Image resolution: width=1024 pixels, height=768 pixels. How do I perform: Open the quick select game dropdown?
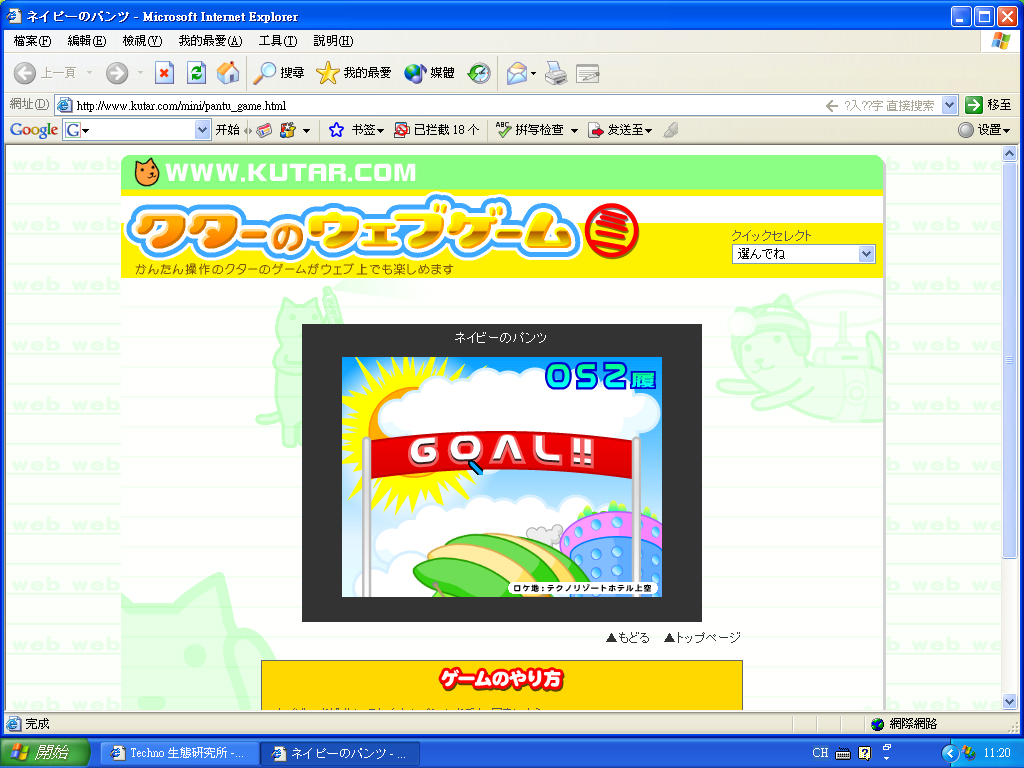click(804, 254)
